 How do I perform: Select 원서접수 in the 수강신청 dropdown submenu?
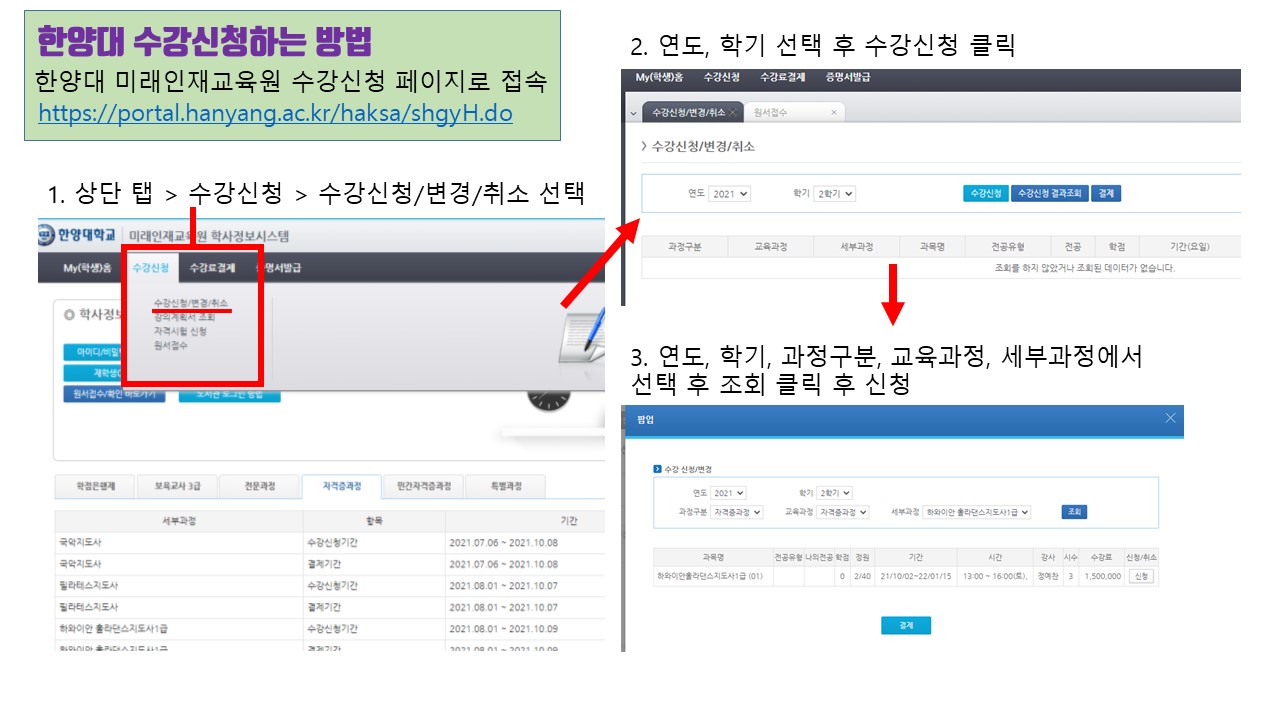point(170,345)
